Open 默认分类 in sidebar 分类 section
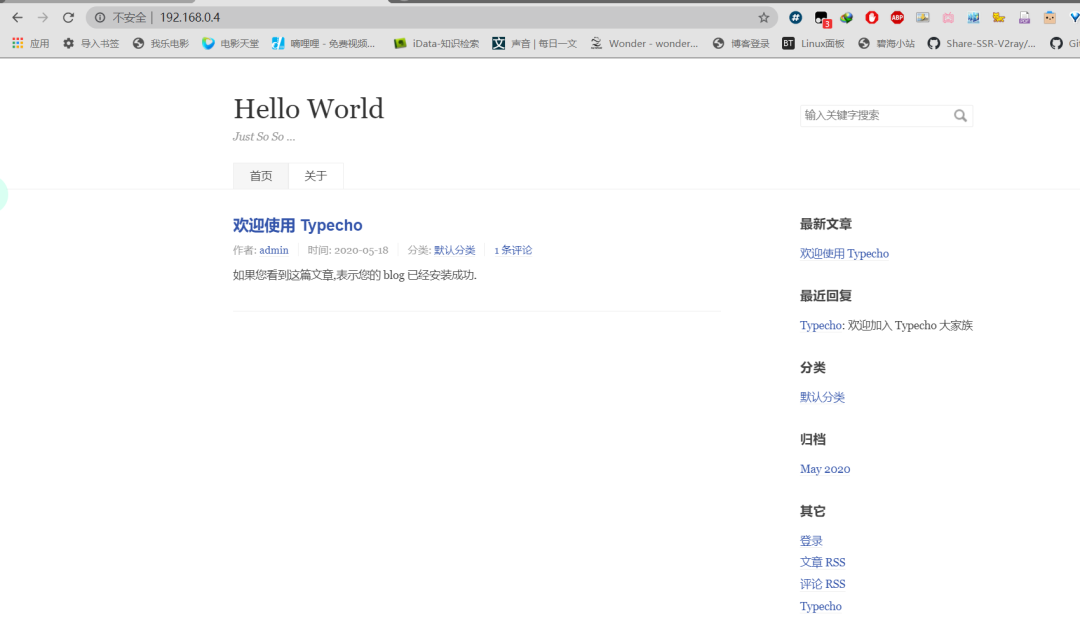 pyautogui.click(x=822, y=397)
